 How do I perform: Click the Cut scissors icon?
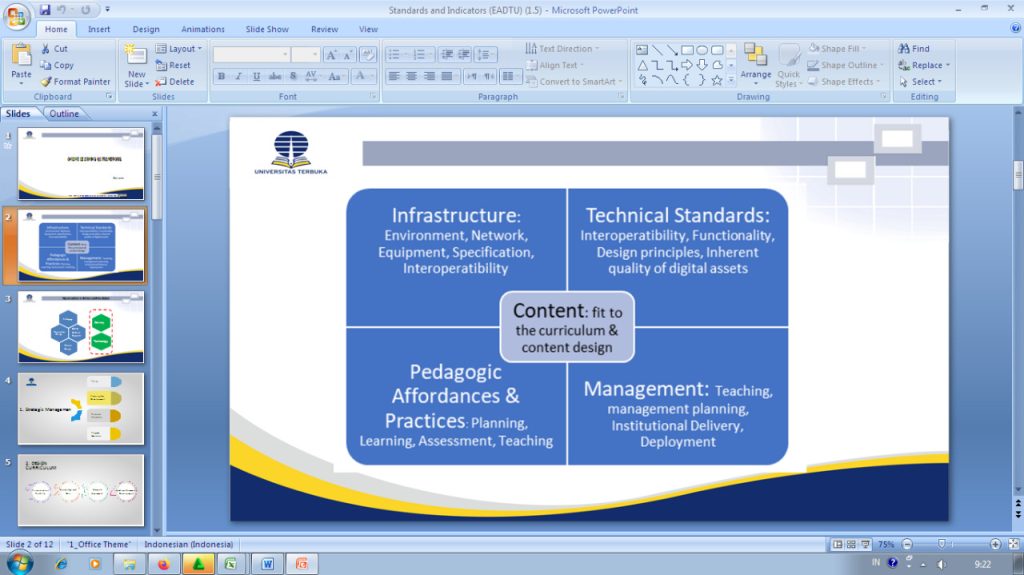[x=46, y=48]
